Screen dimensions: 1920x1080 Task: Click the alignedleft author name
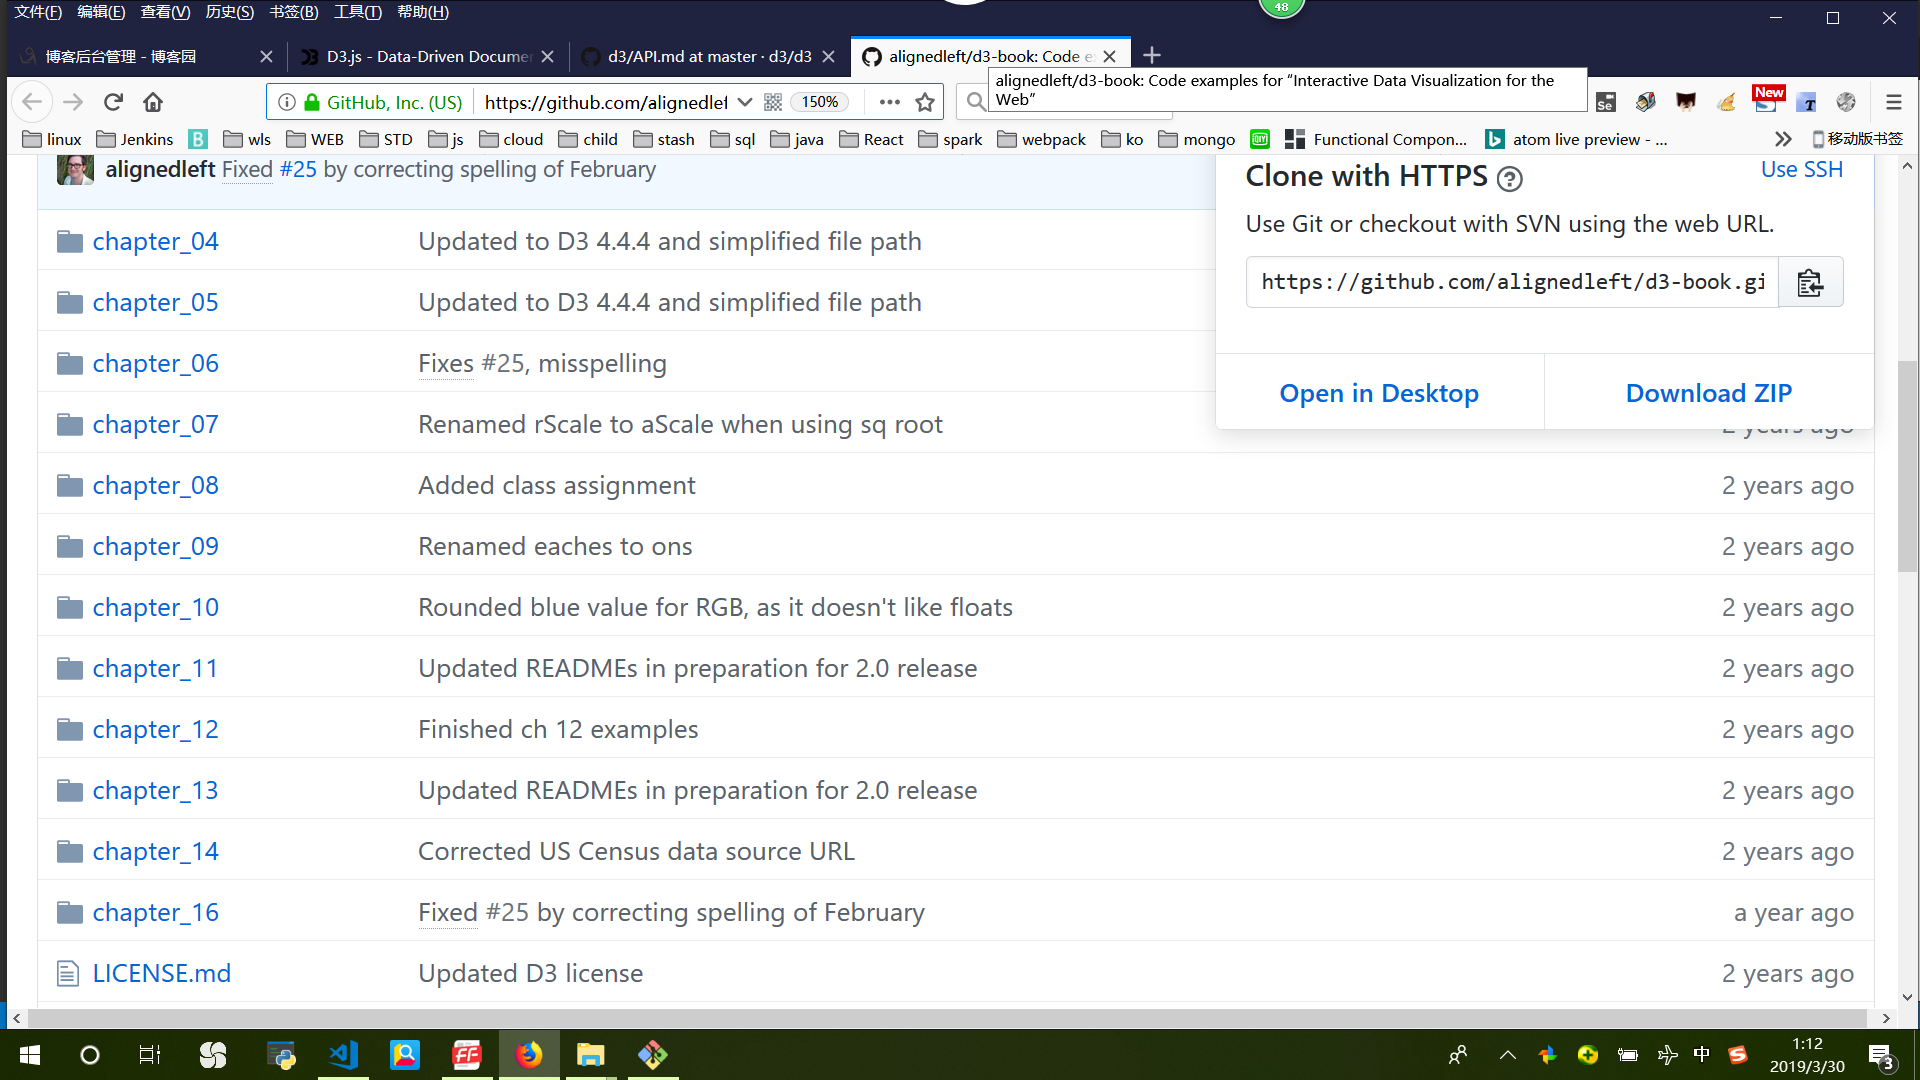coord(160,169)
